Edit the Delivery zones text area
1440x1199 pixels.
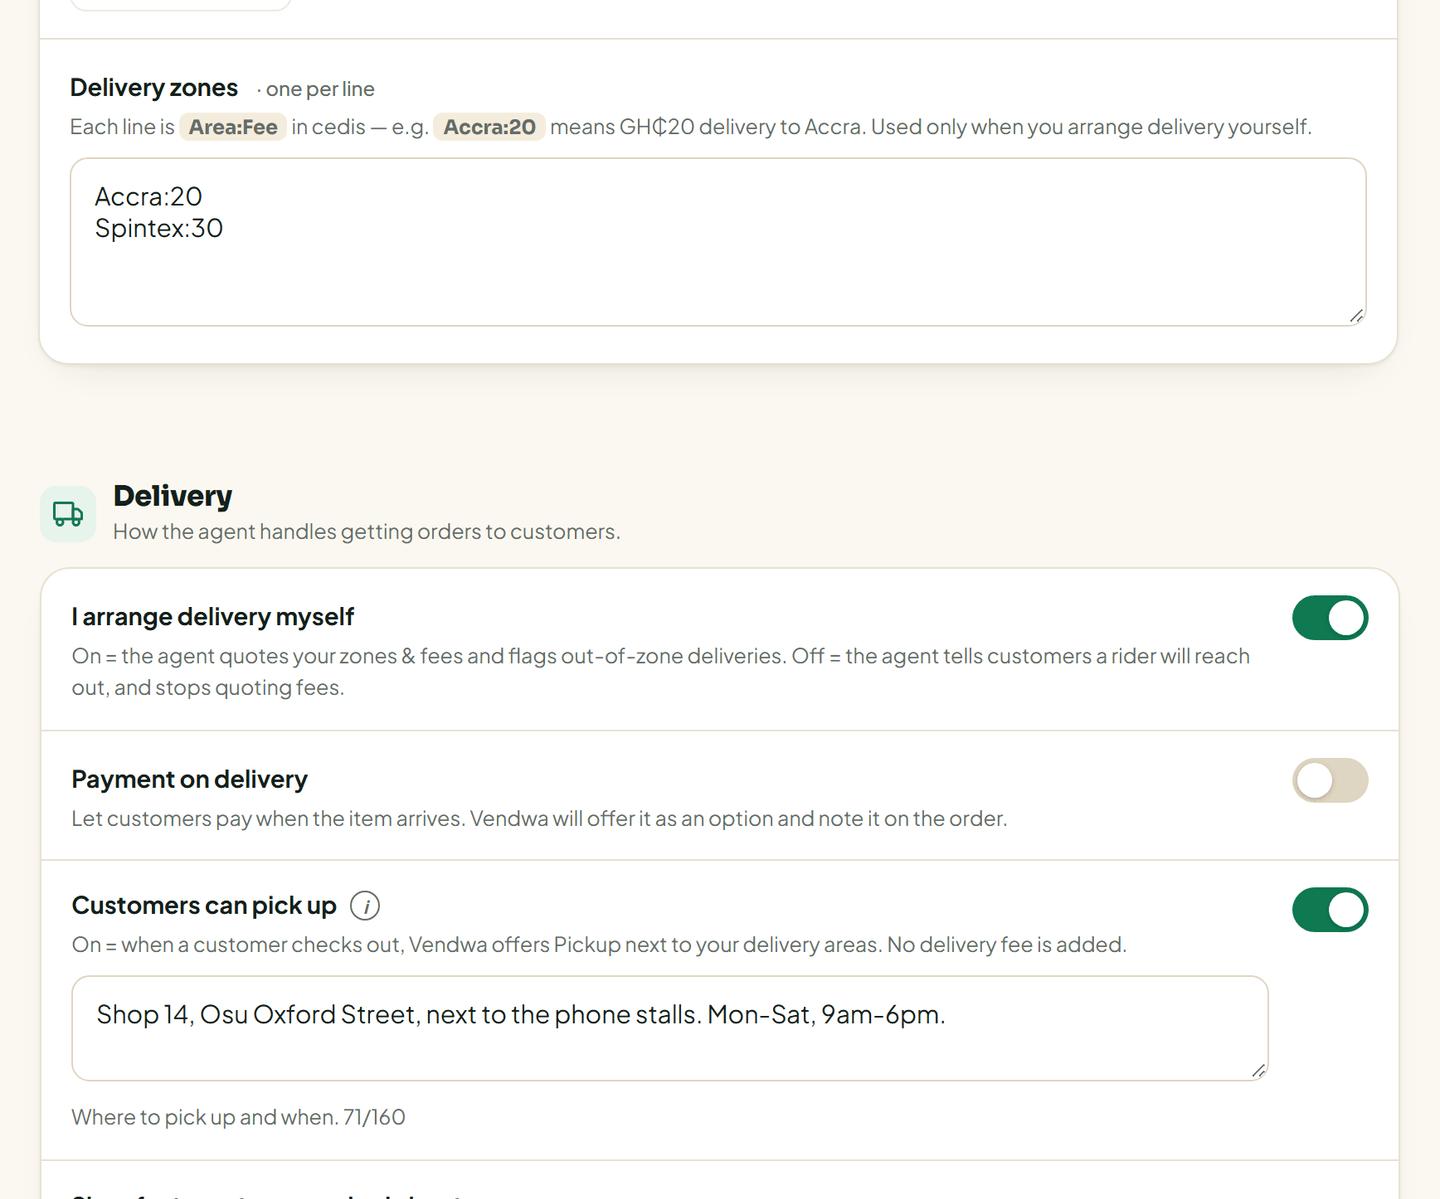pos(718,242)
